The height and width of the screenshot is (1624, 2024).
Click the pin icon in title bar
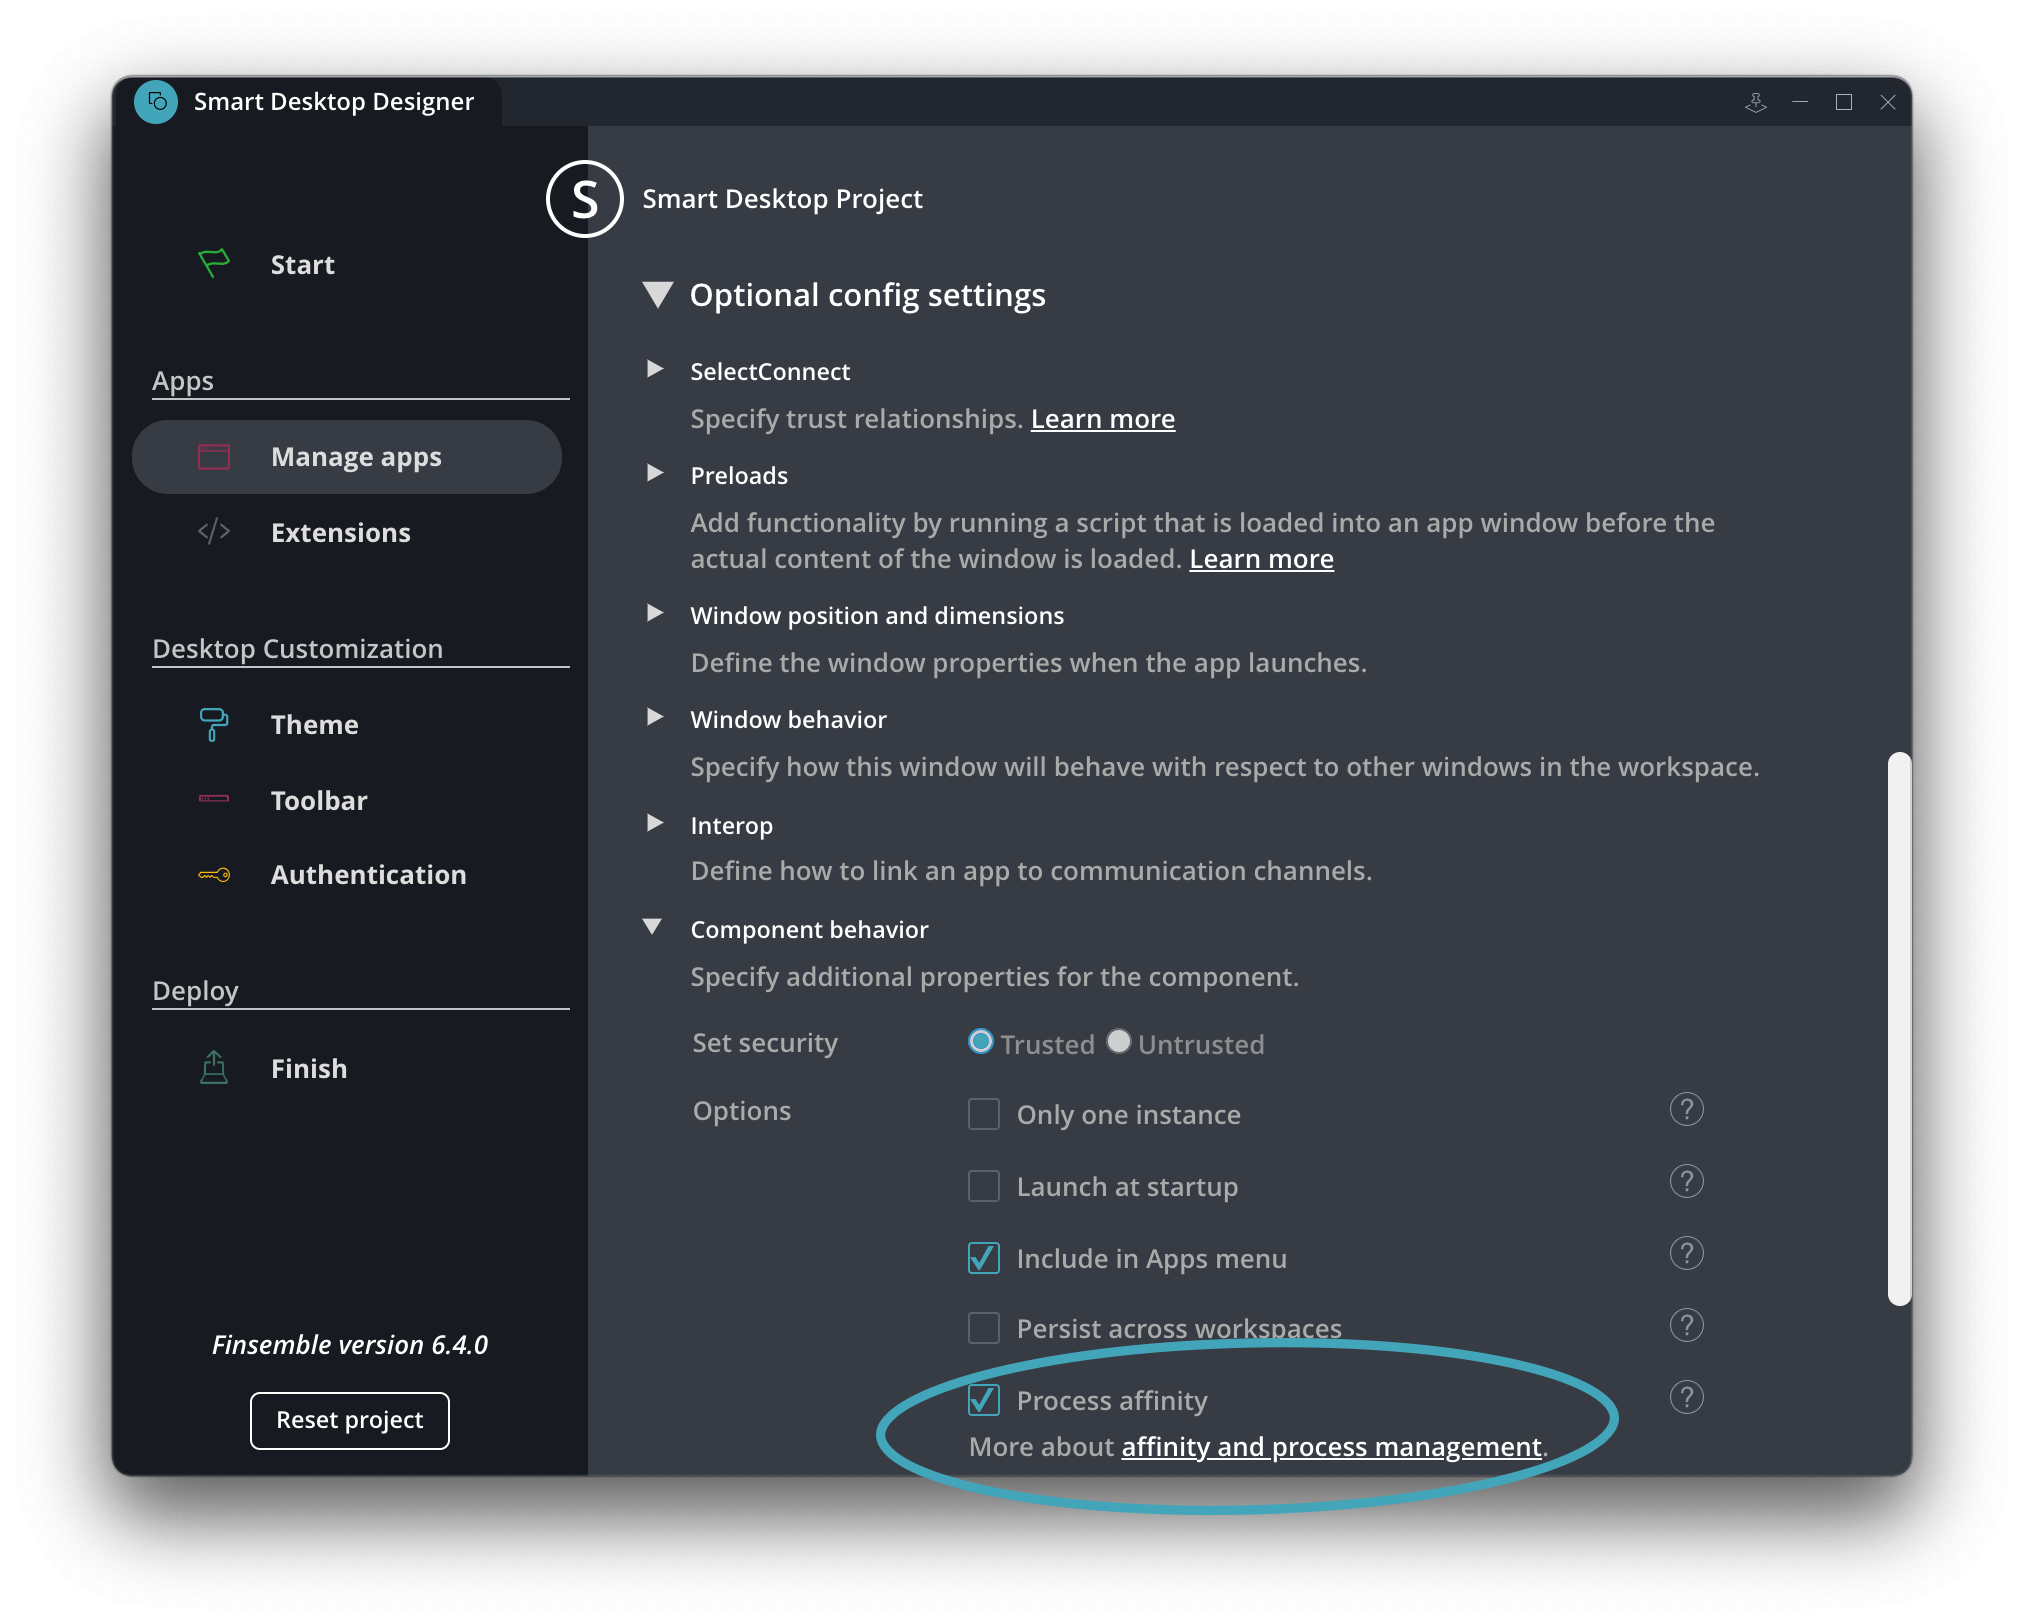pos(1756,102)
